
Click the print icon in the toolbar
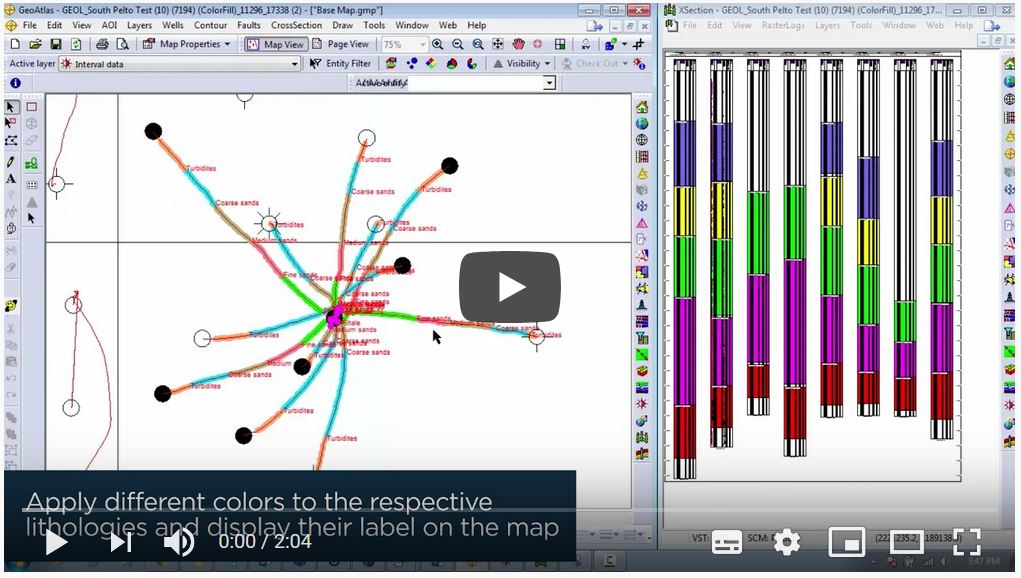click(102, 45)
